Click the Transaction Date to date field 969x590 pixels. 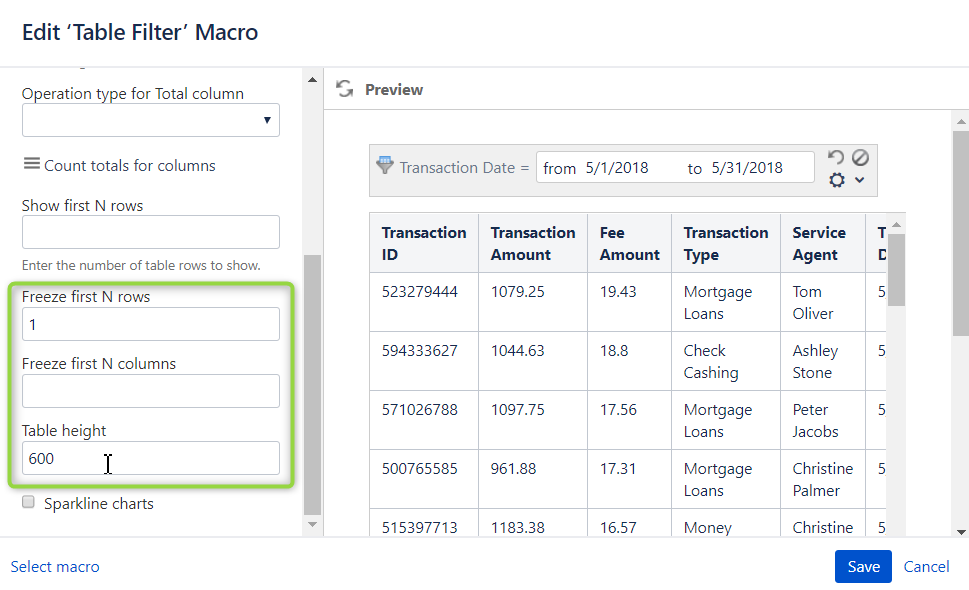tap(747, 168)
